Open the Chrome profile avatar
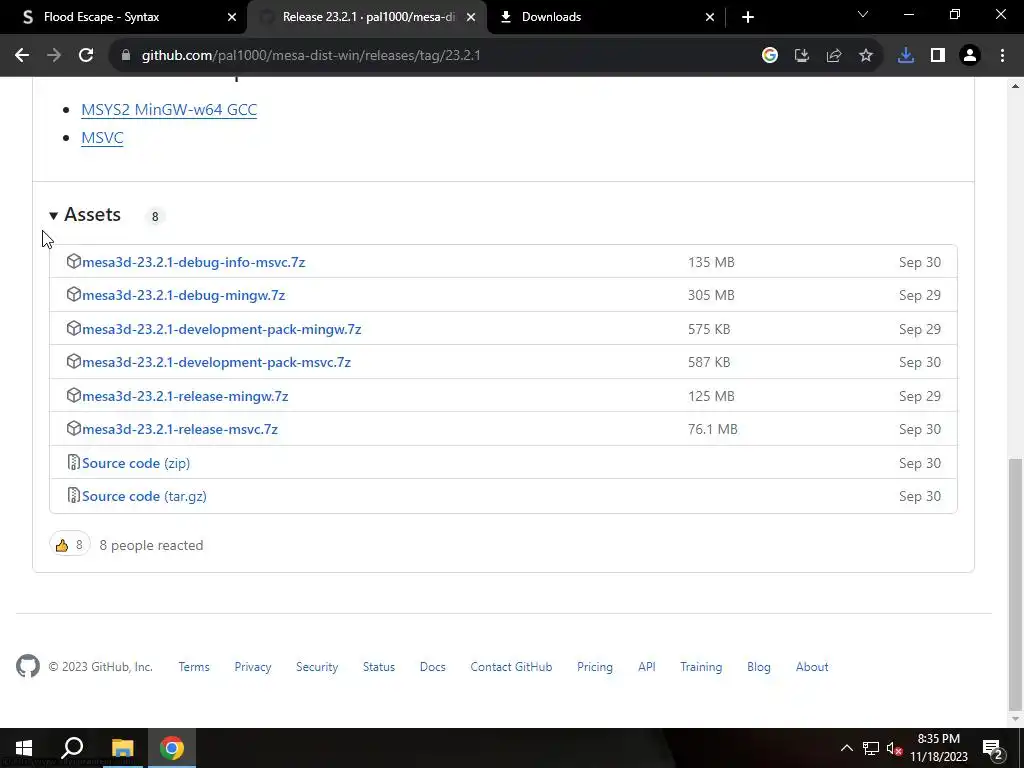Image resolution: width=1024 pixels, height=768 pixels. [970, 56]
